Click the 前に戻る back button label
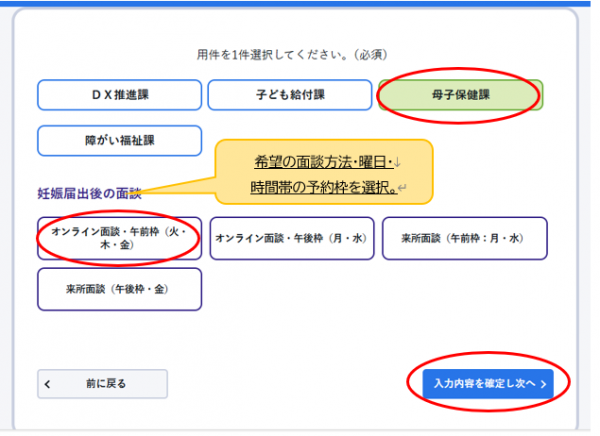The height and width of the screenshot is (436, 600). pos(106,383)
